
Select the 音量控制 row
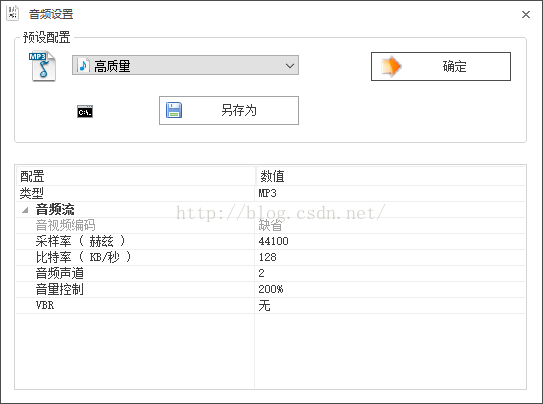(x=270, y=289)
